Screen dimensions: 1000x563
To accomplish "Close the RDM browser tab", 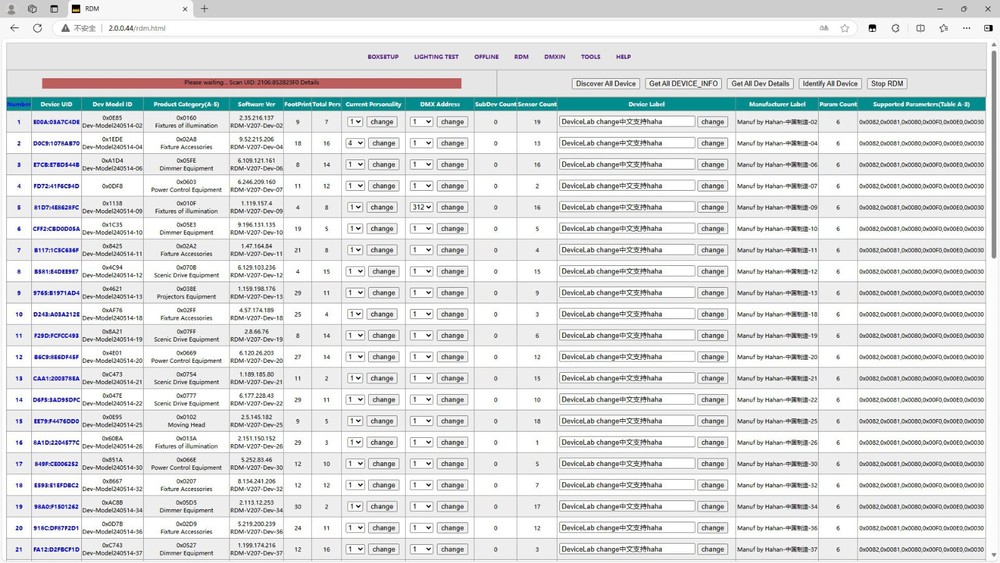I will coord(186,8).
